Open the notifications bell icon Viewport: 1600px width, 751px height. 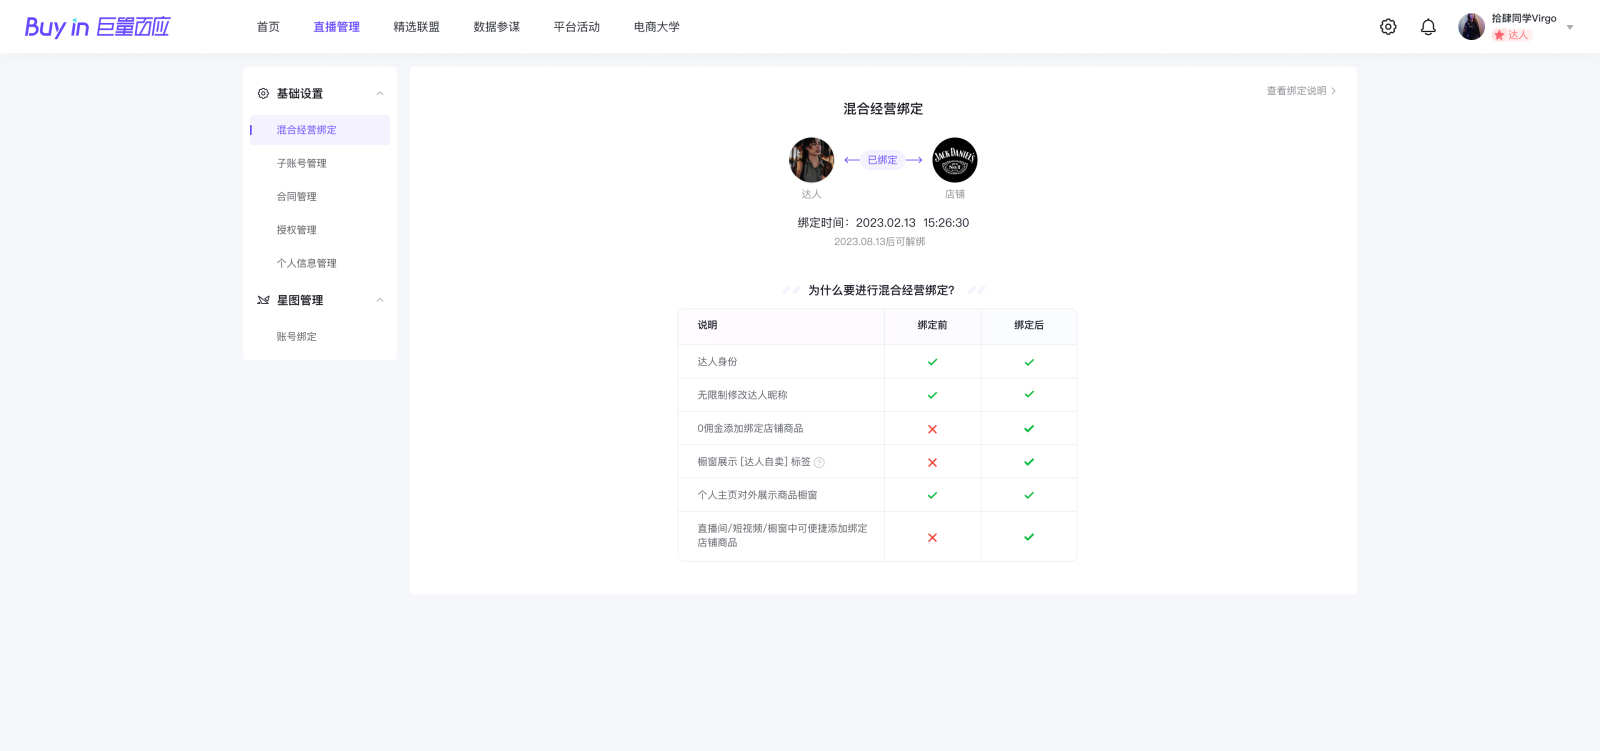point(1428,27)
